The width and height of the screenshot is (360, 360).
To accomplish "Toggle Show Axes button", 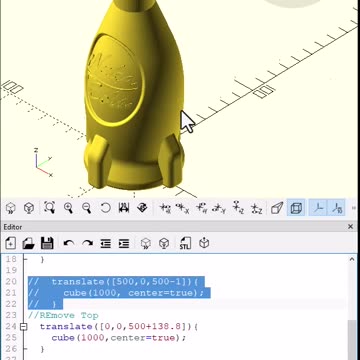I will [x=318, y=208].
